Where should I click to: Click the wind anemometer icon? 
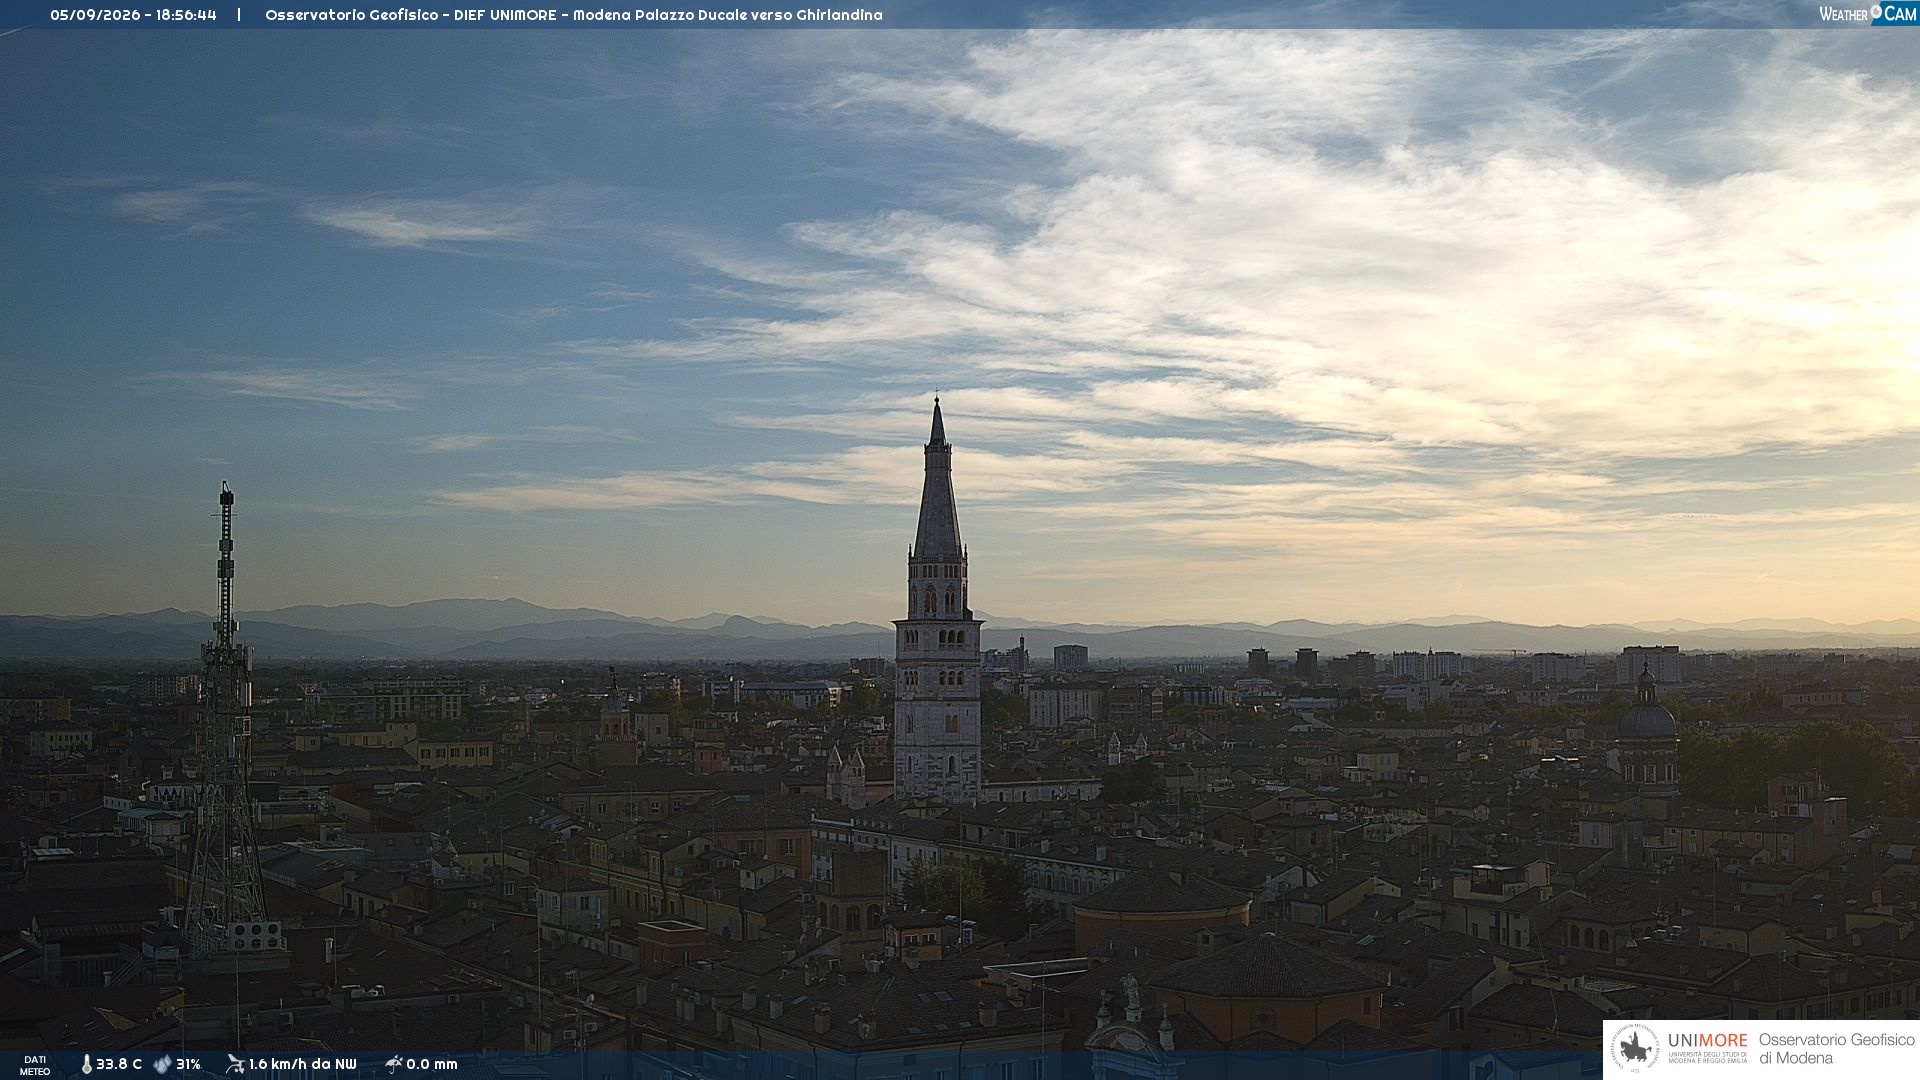pos(235,1064)
